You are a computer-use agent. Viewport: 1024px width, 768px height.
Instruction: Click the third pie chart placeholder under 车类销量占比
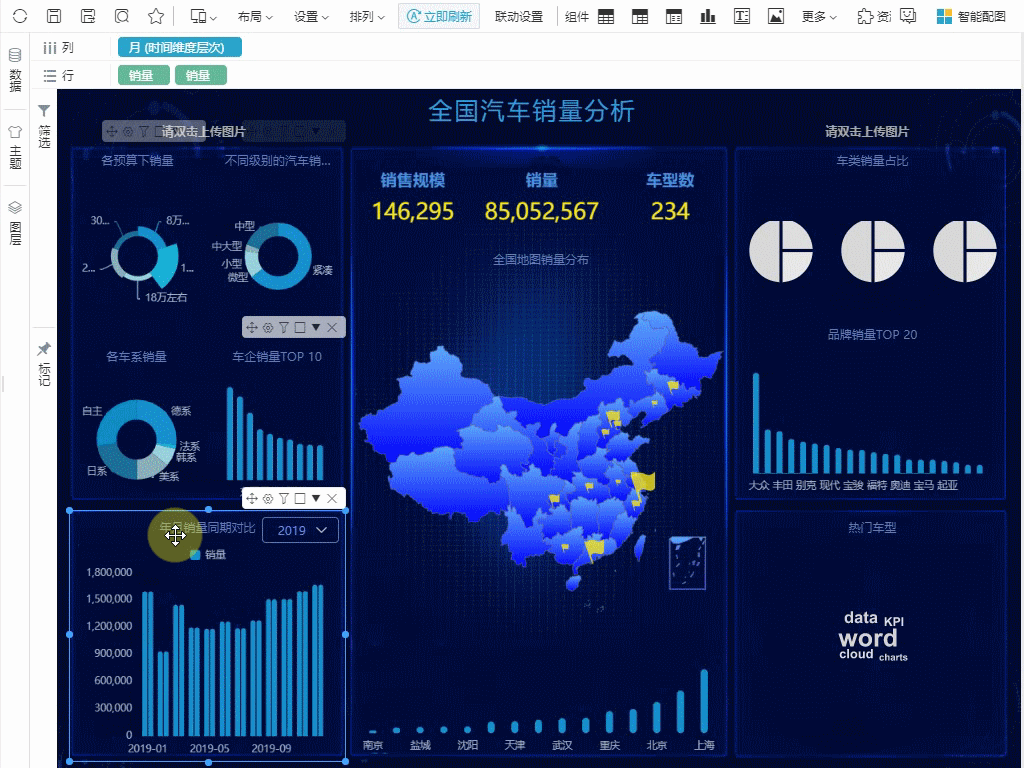pos(965,251)
